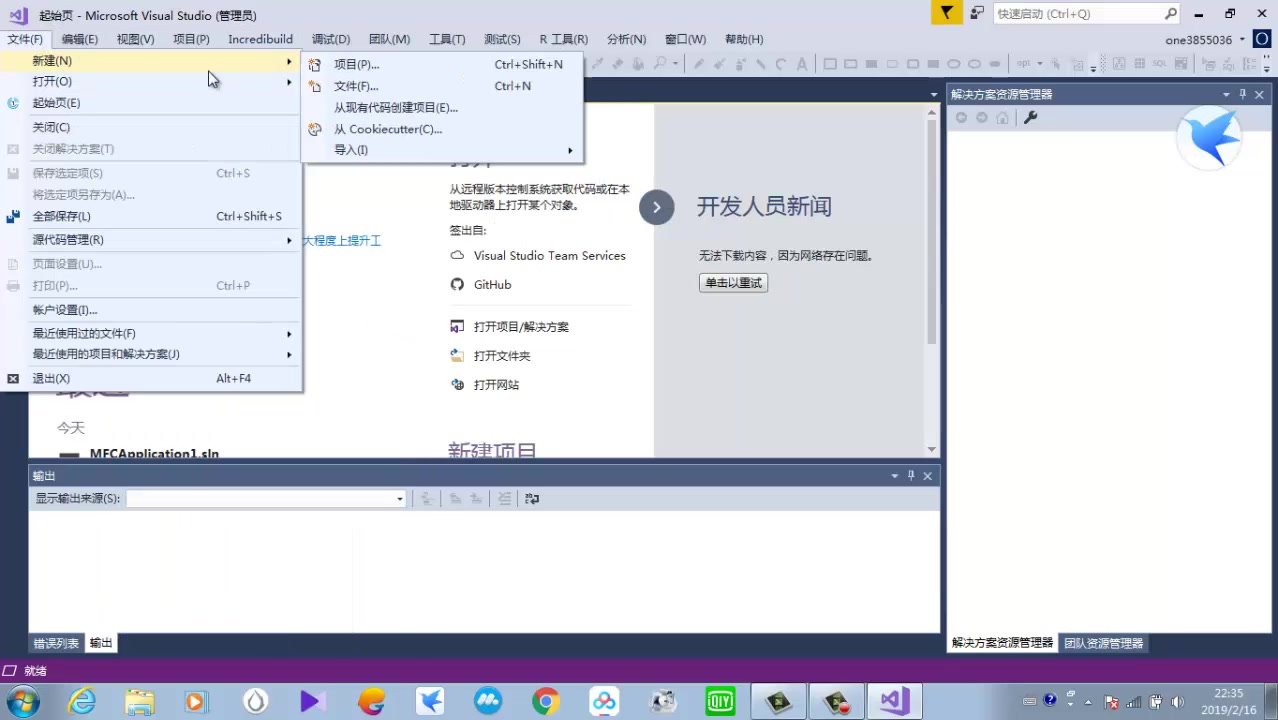Click the send feedback icon
The image size is (1278, 720).
coord(976,13)
